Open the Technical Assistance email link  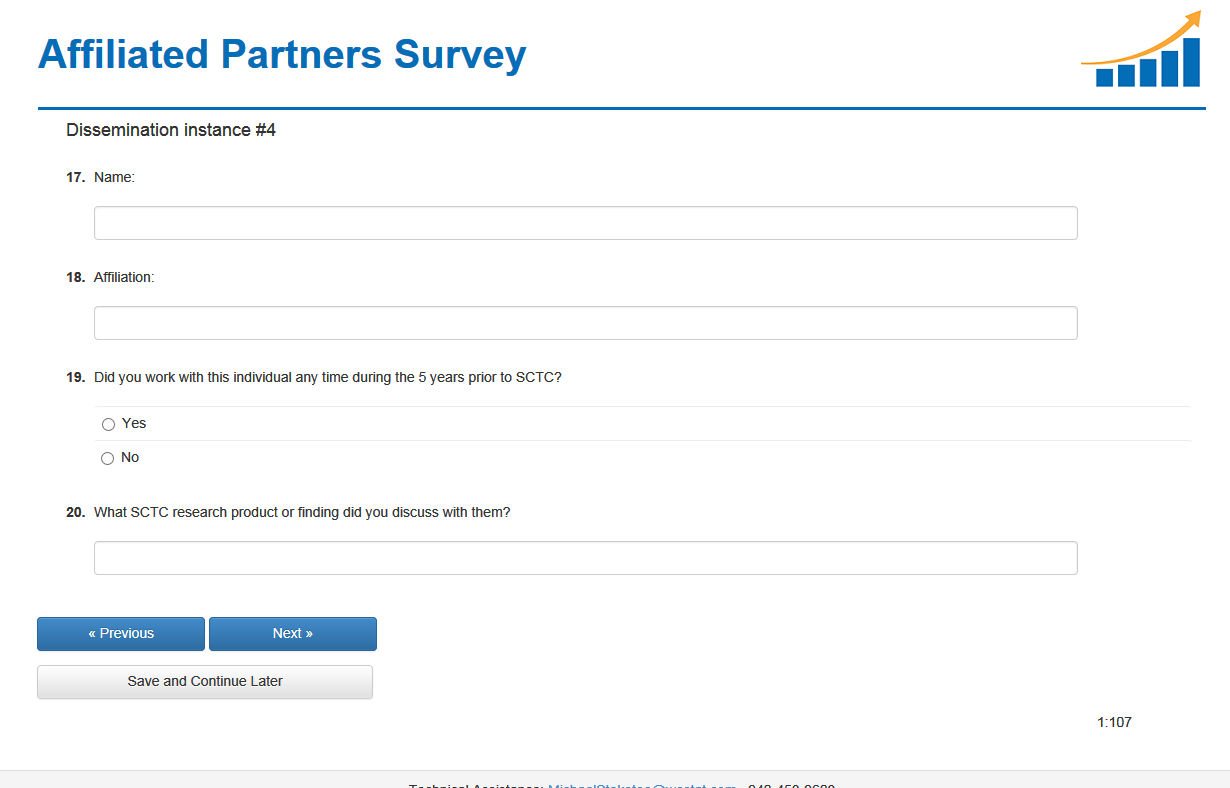point(642,785)
